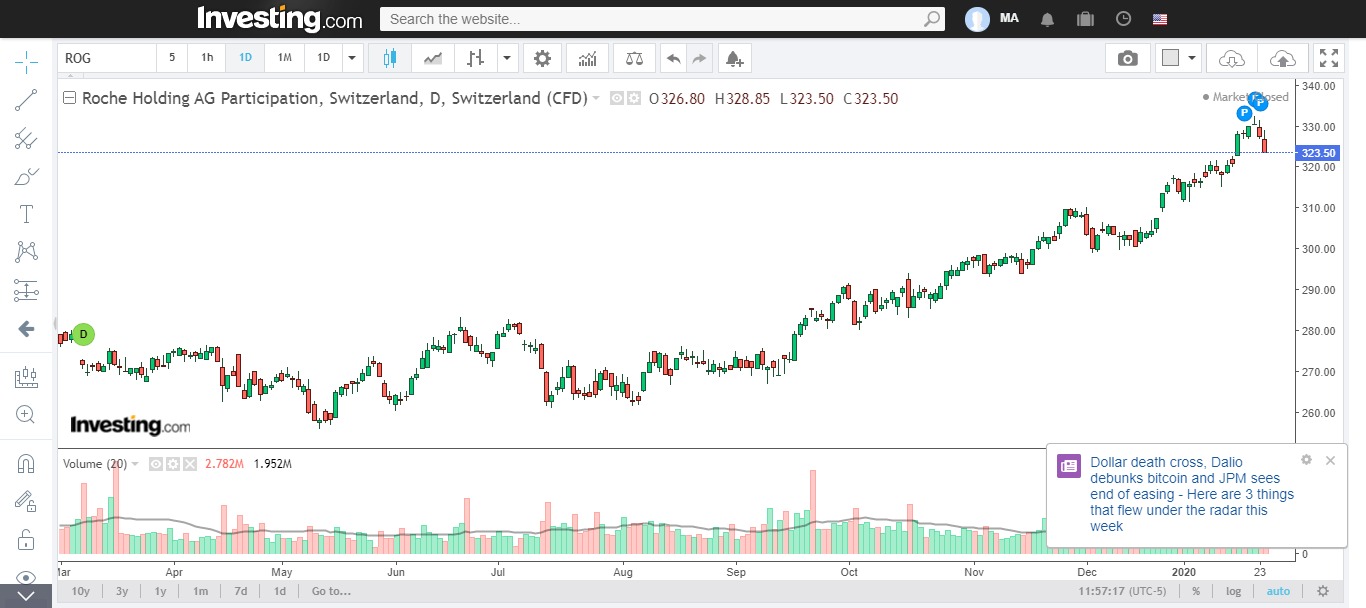Take a chart snapshot with camera icon
The height and width of the screenshot is (608, 1366).
1127,59
